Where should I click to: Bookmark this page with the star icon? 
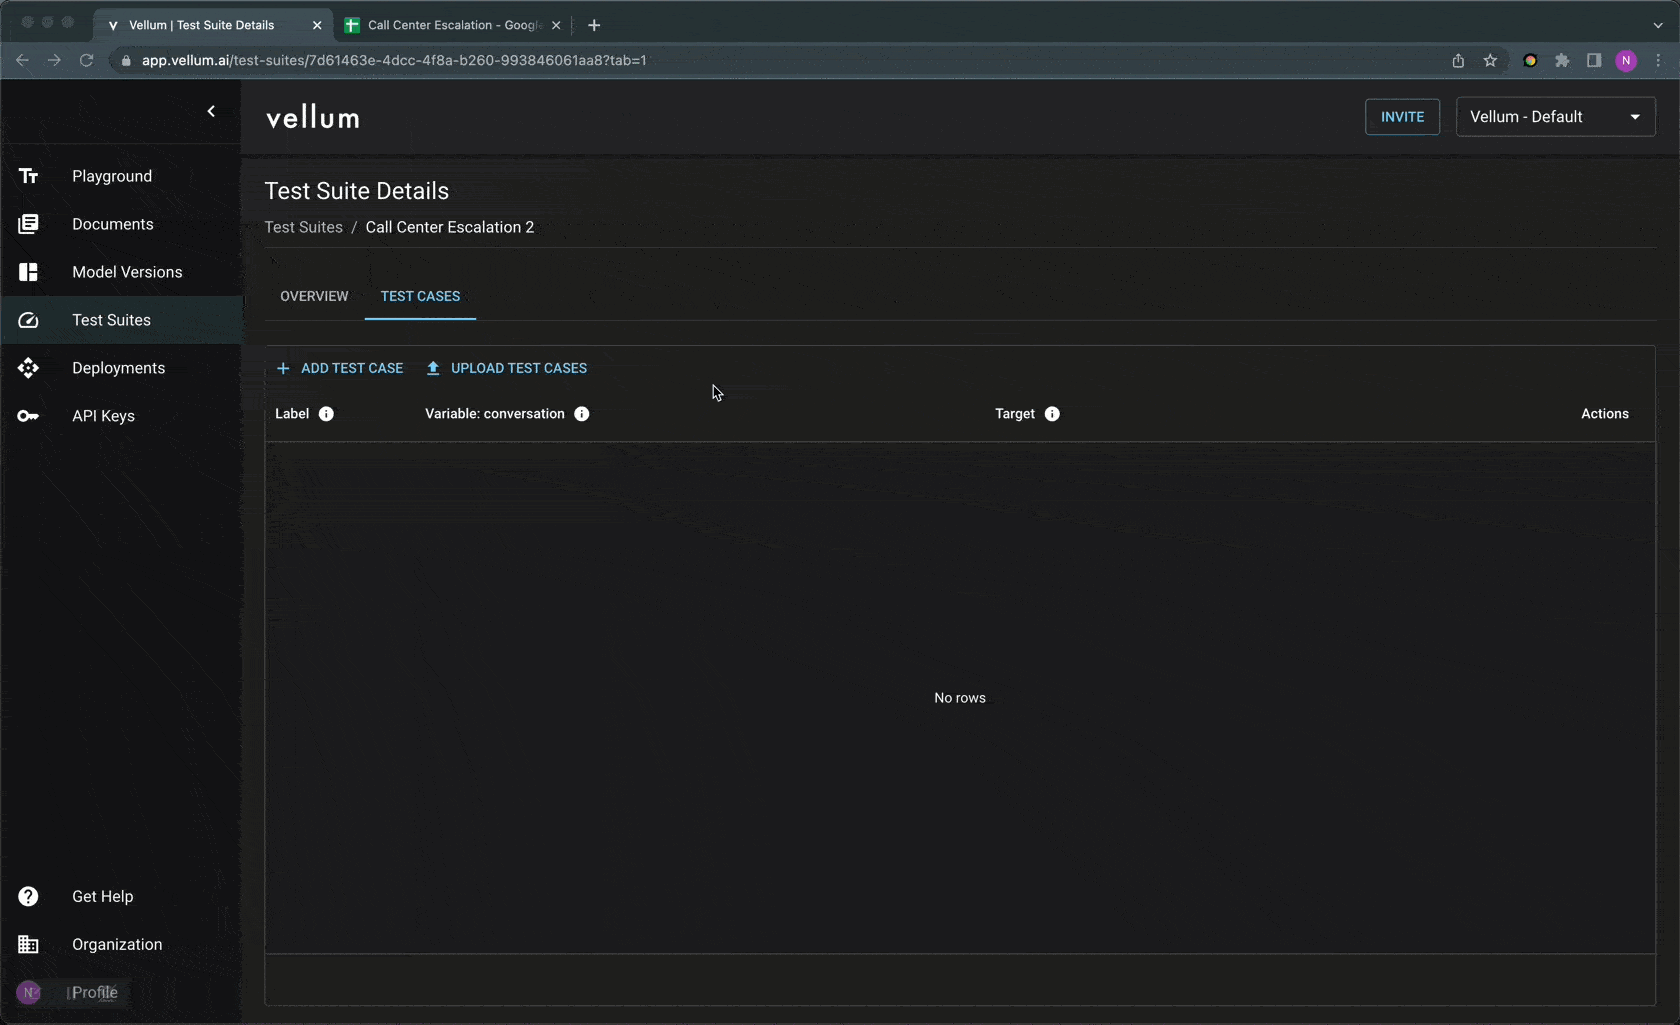(1490, 61)
